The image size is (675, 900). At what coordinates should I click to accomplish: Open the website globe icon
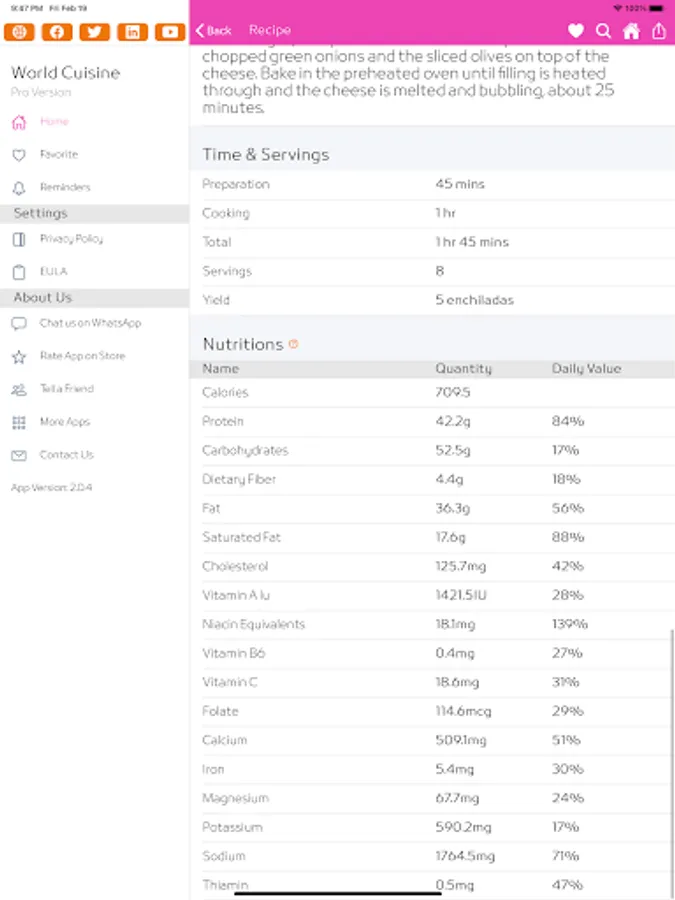pyautogui.click(x=19, y=32)
